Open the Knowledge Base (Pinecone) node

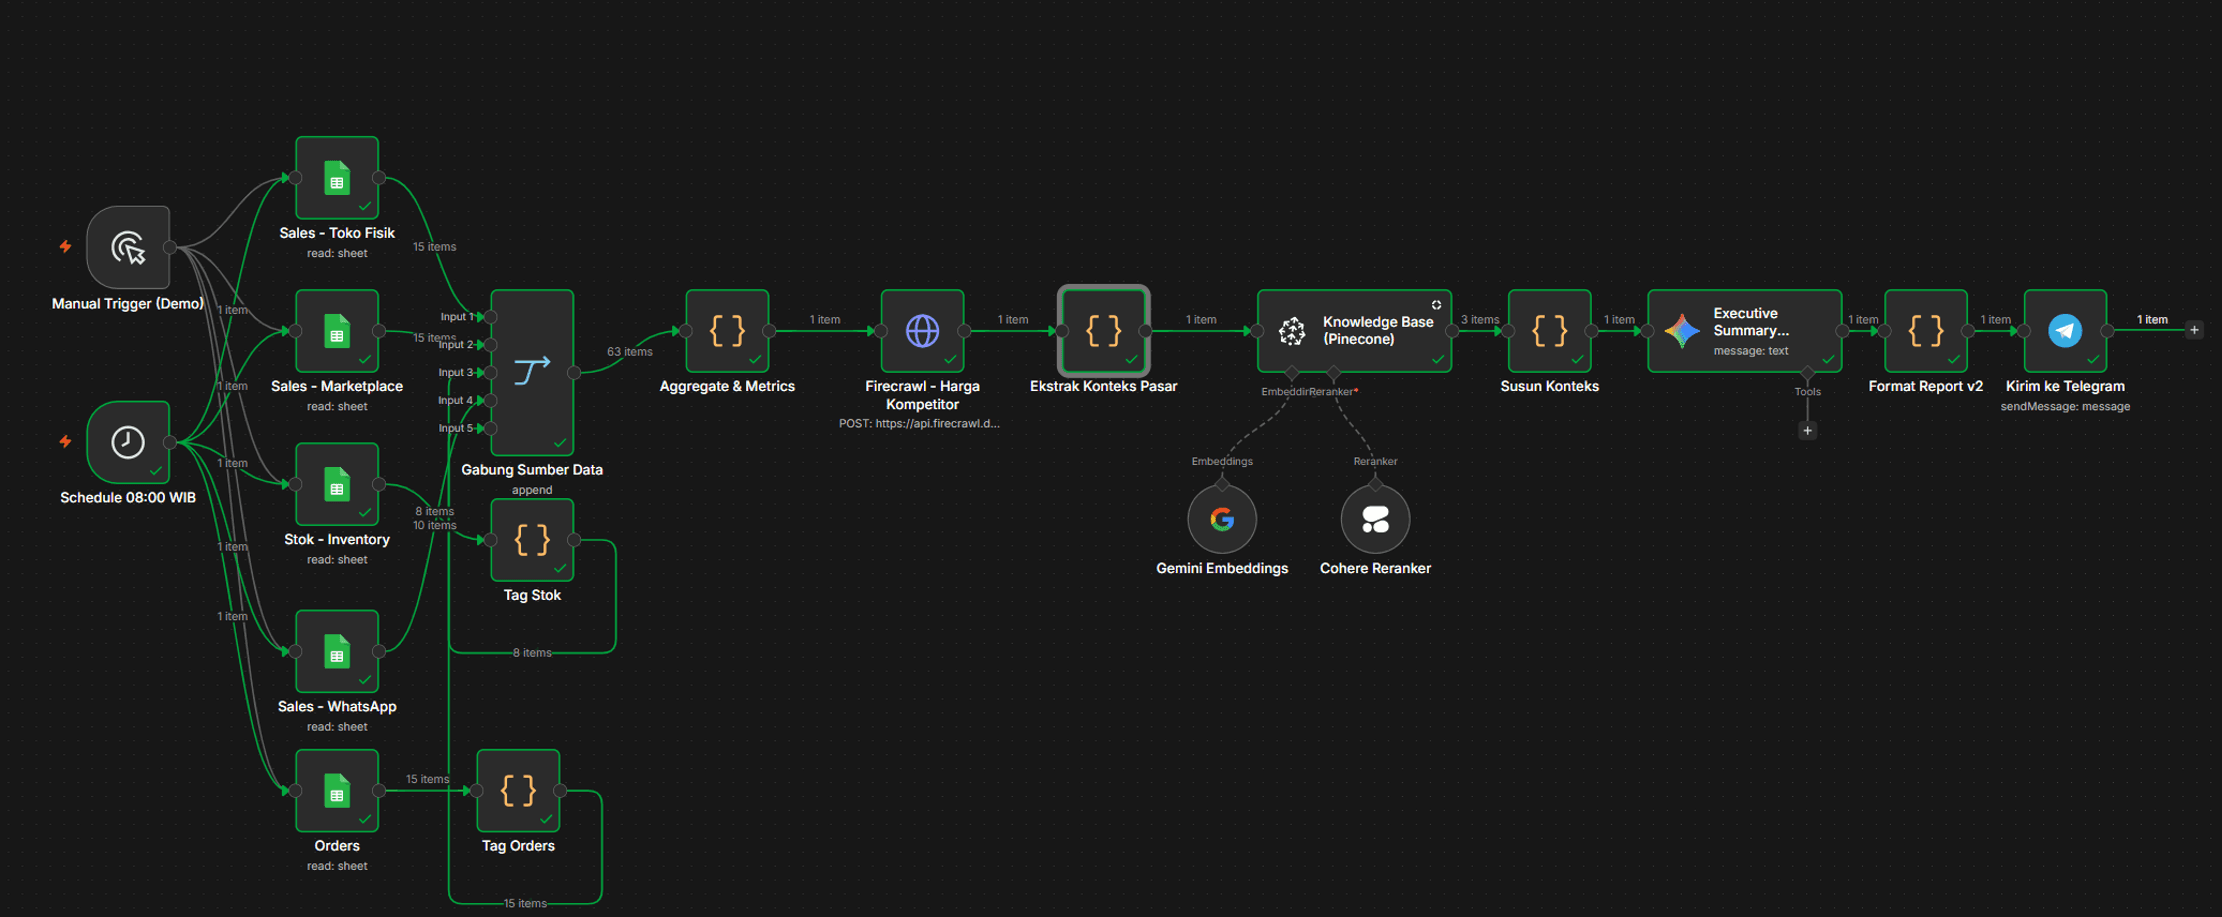pyautogui.click(x=1354, y=331)
